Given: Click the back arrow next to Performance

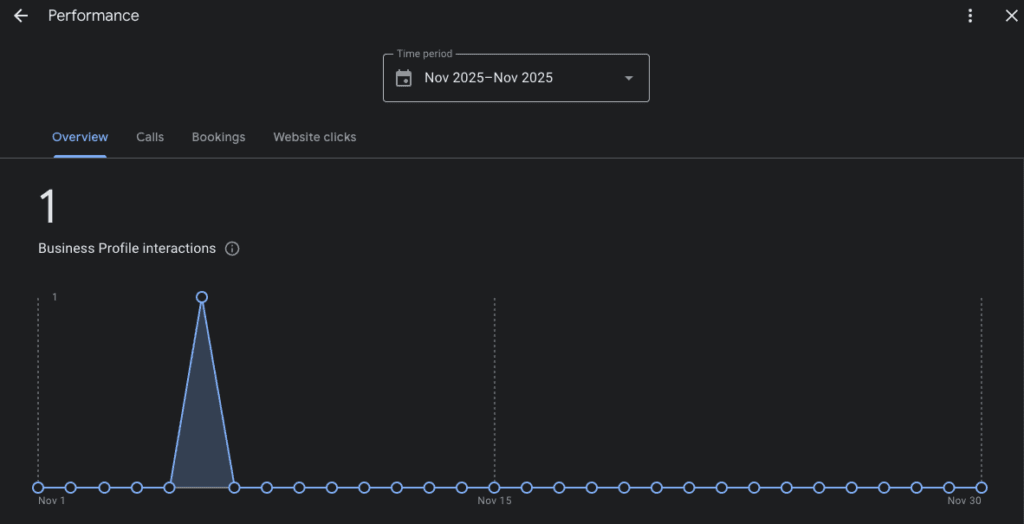Looking at the screenshot, I should point(20,16).
